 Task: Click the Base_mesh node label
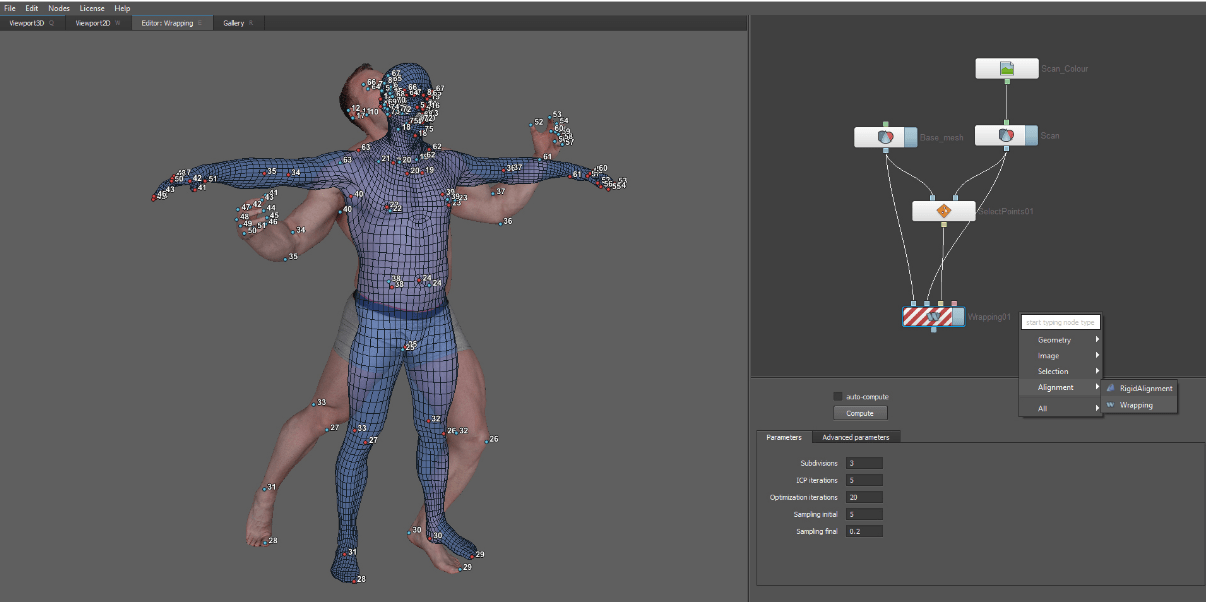[x=942, y=138]
